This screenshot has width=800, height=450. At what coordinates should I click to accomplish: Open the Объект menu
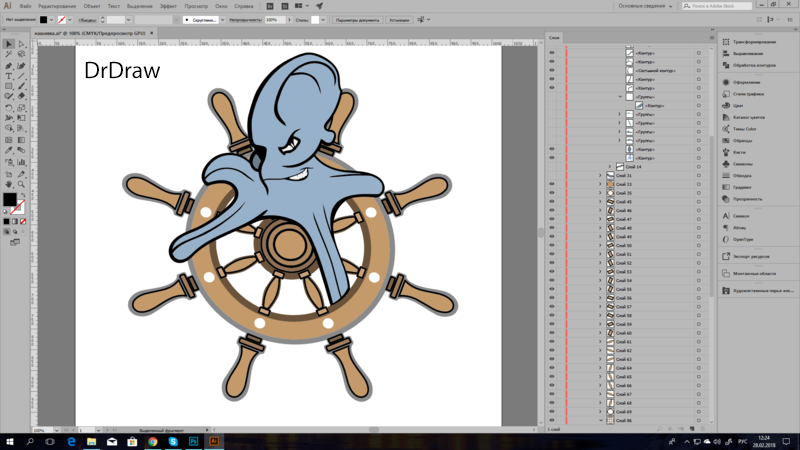tap(92, 6)
